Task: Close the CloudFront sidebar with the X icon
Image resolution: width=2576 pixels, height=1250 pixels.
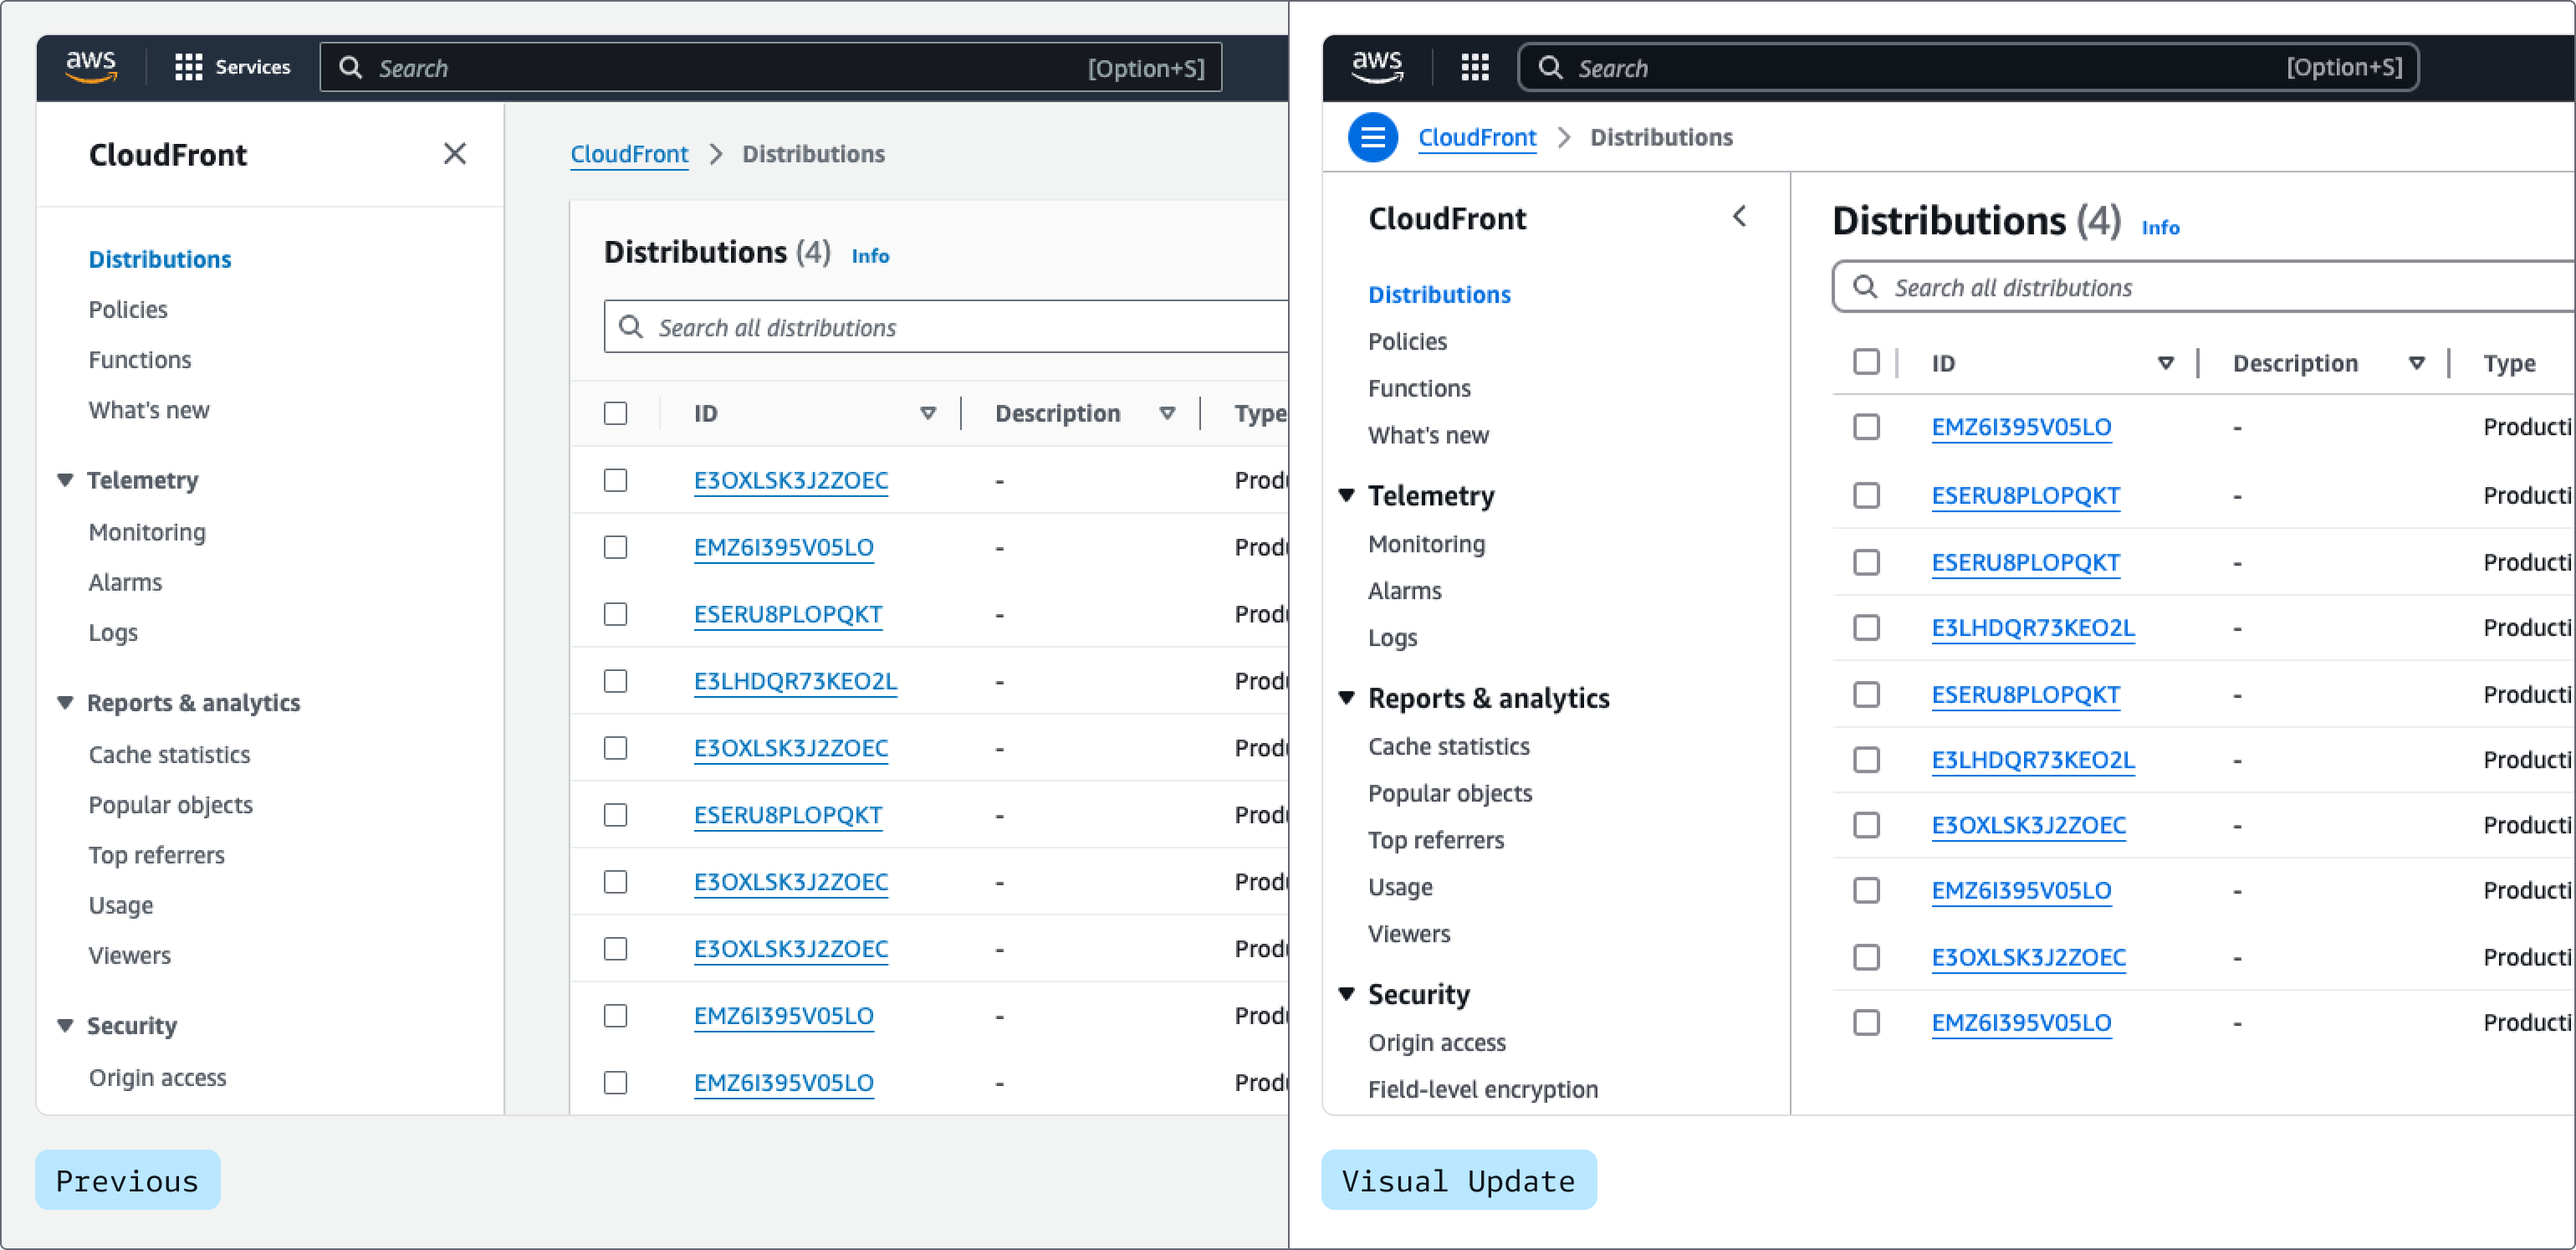Action: pyautogui.click(x=454, y=154)
